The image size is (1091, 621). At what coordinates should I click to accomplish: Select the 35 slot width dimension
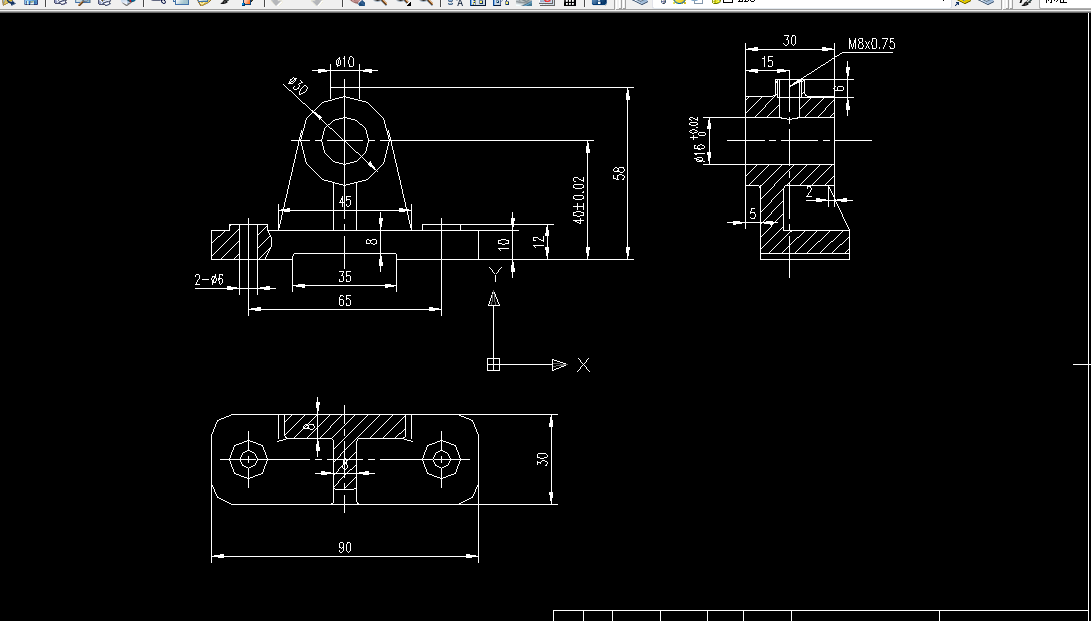345,277
